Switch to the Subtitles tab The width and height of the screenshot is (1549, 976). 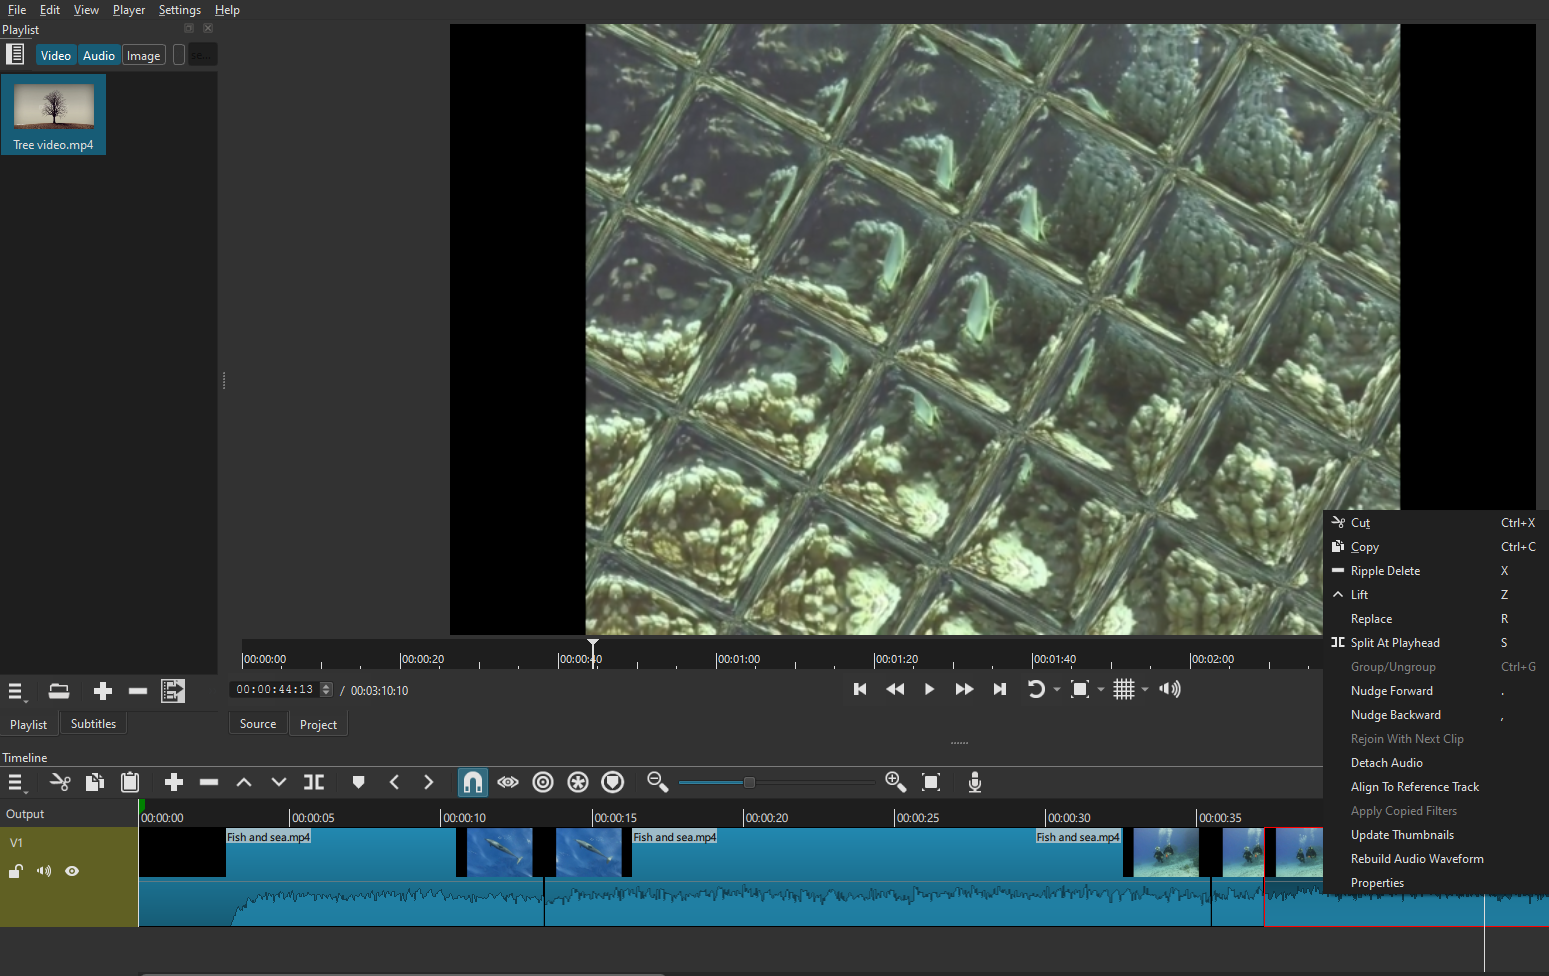point(93,723)
